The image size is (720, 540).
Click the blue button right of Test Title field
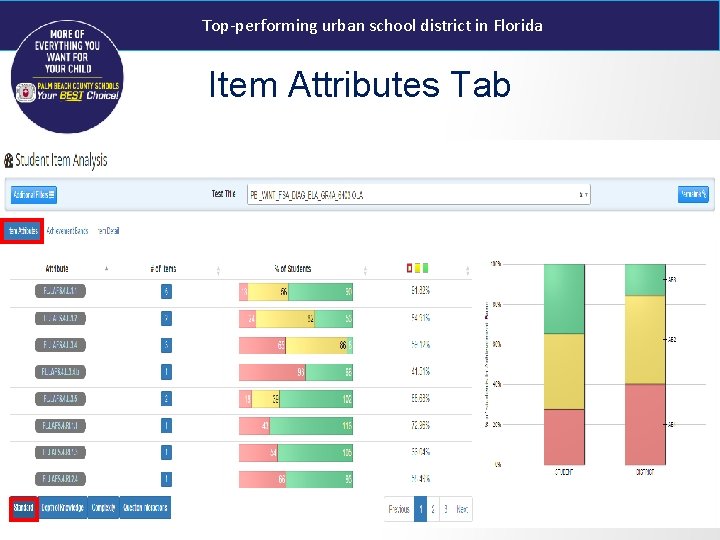693,194
